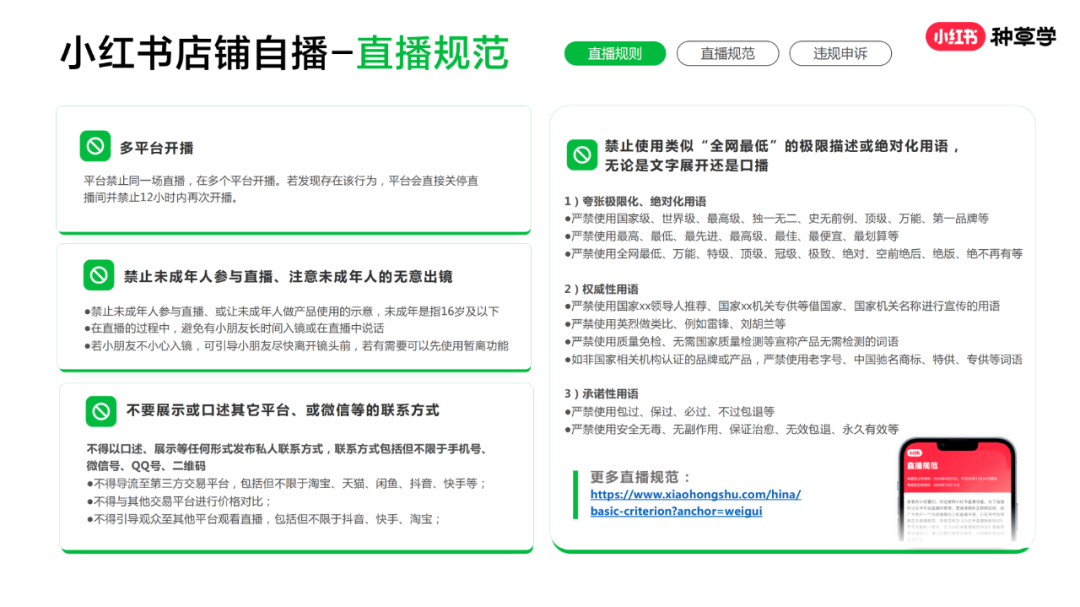Click the bullet starting 严禁使用最高、最低
The image size is (1080, 607).
[x=731, y=236]
